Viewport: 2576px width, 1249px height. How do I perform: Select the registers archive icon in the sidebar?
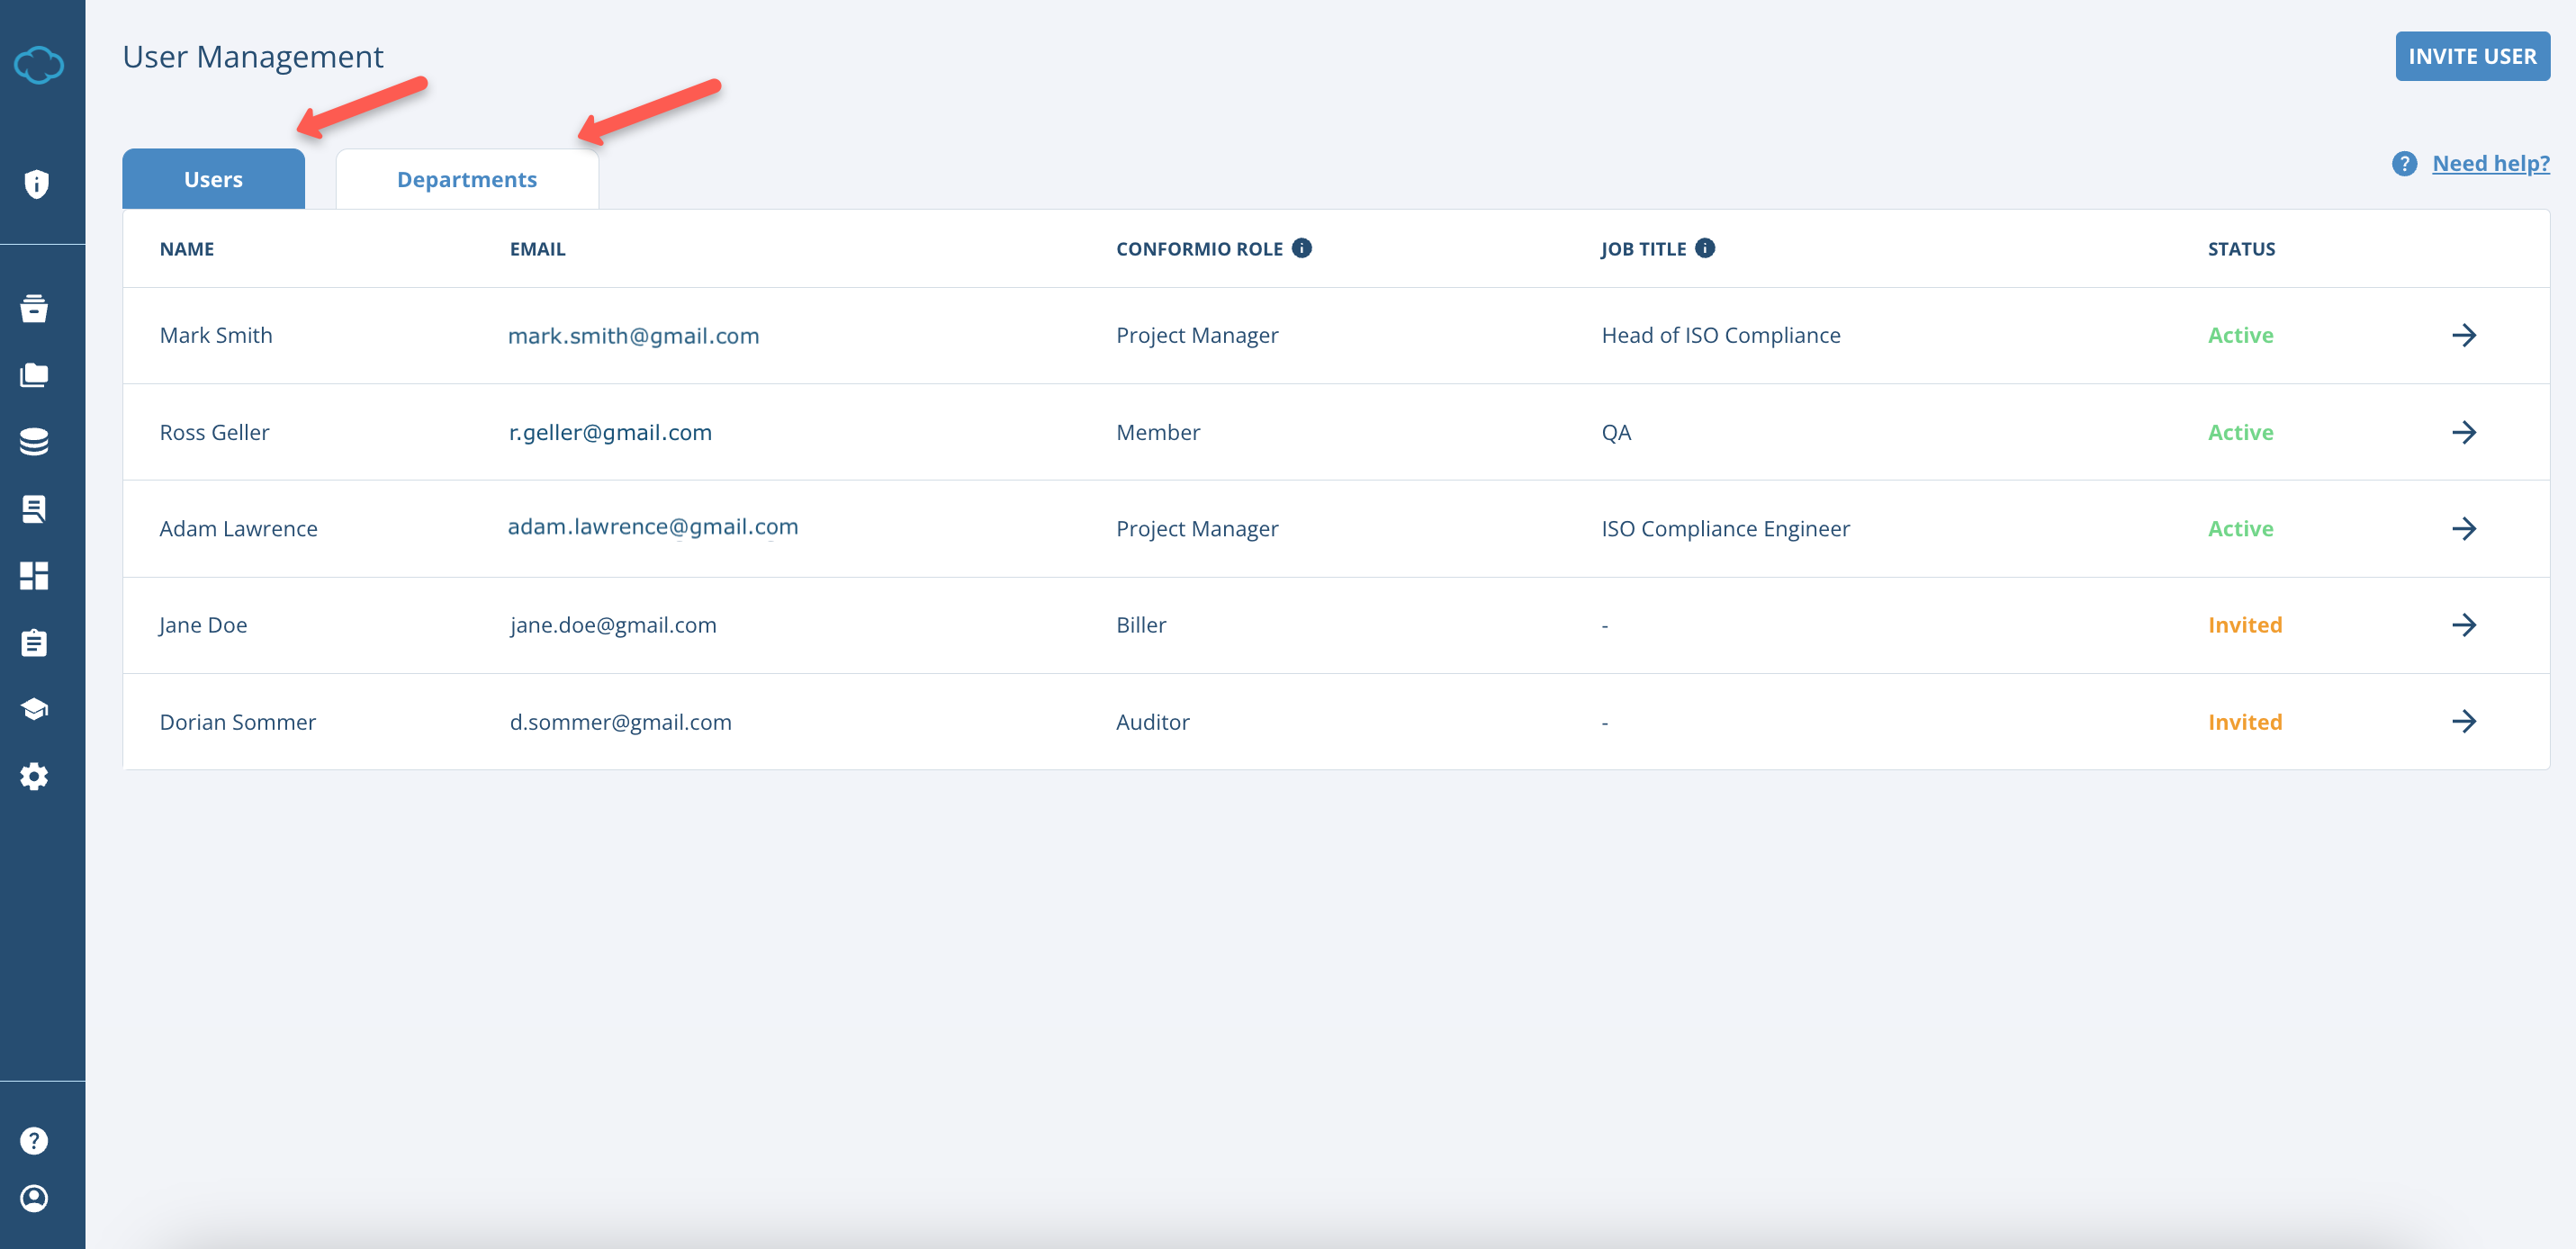pyautogui.click(x=36, y=309)
